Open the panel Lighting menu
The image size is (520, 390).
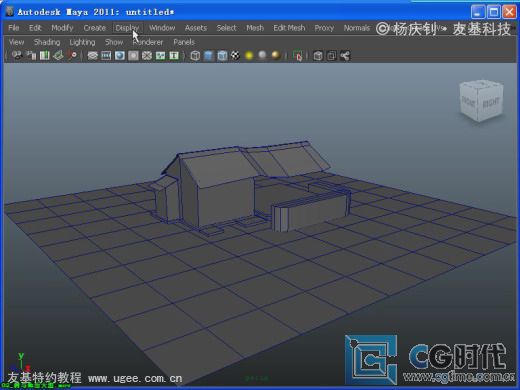82,42
